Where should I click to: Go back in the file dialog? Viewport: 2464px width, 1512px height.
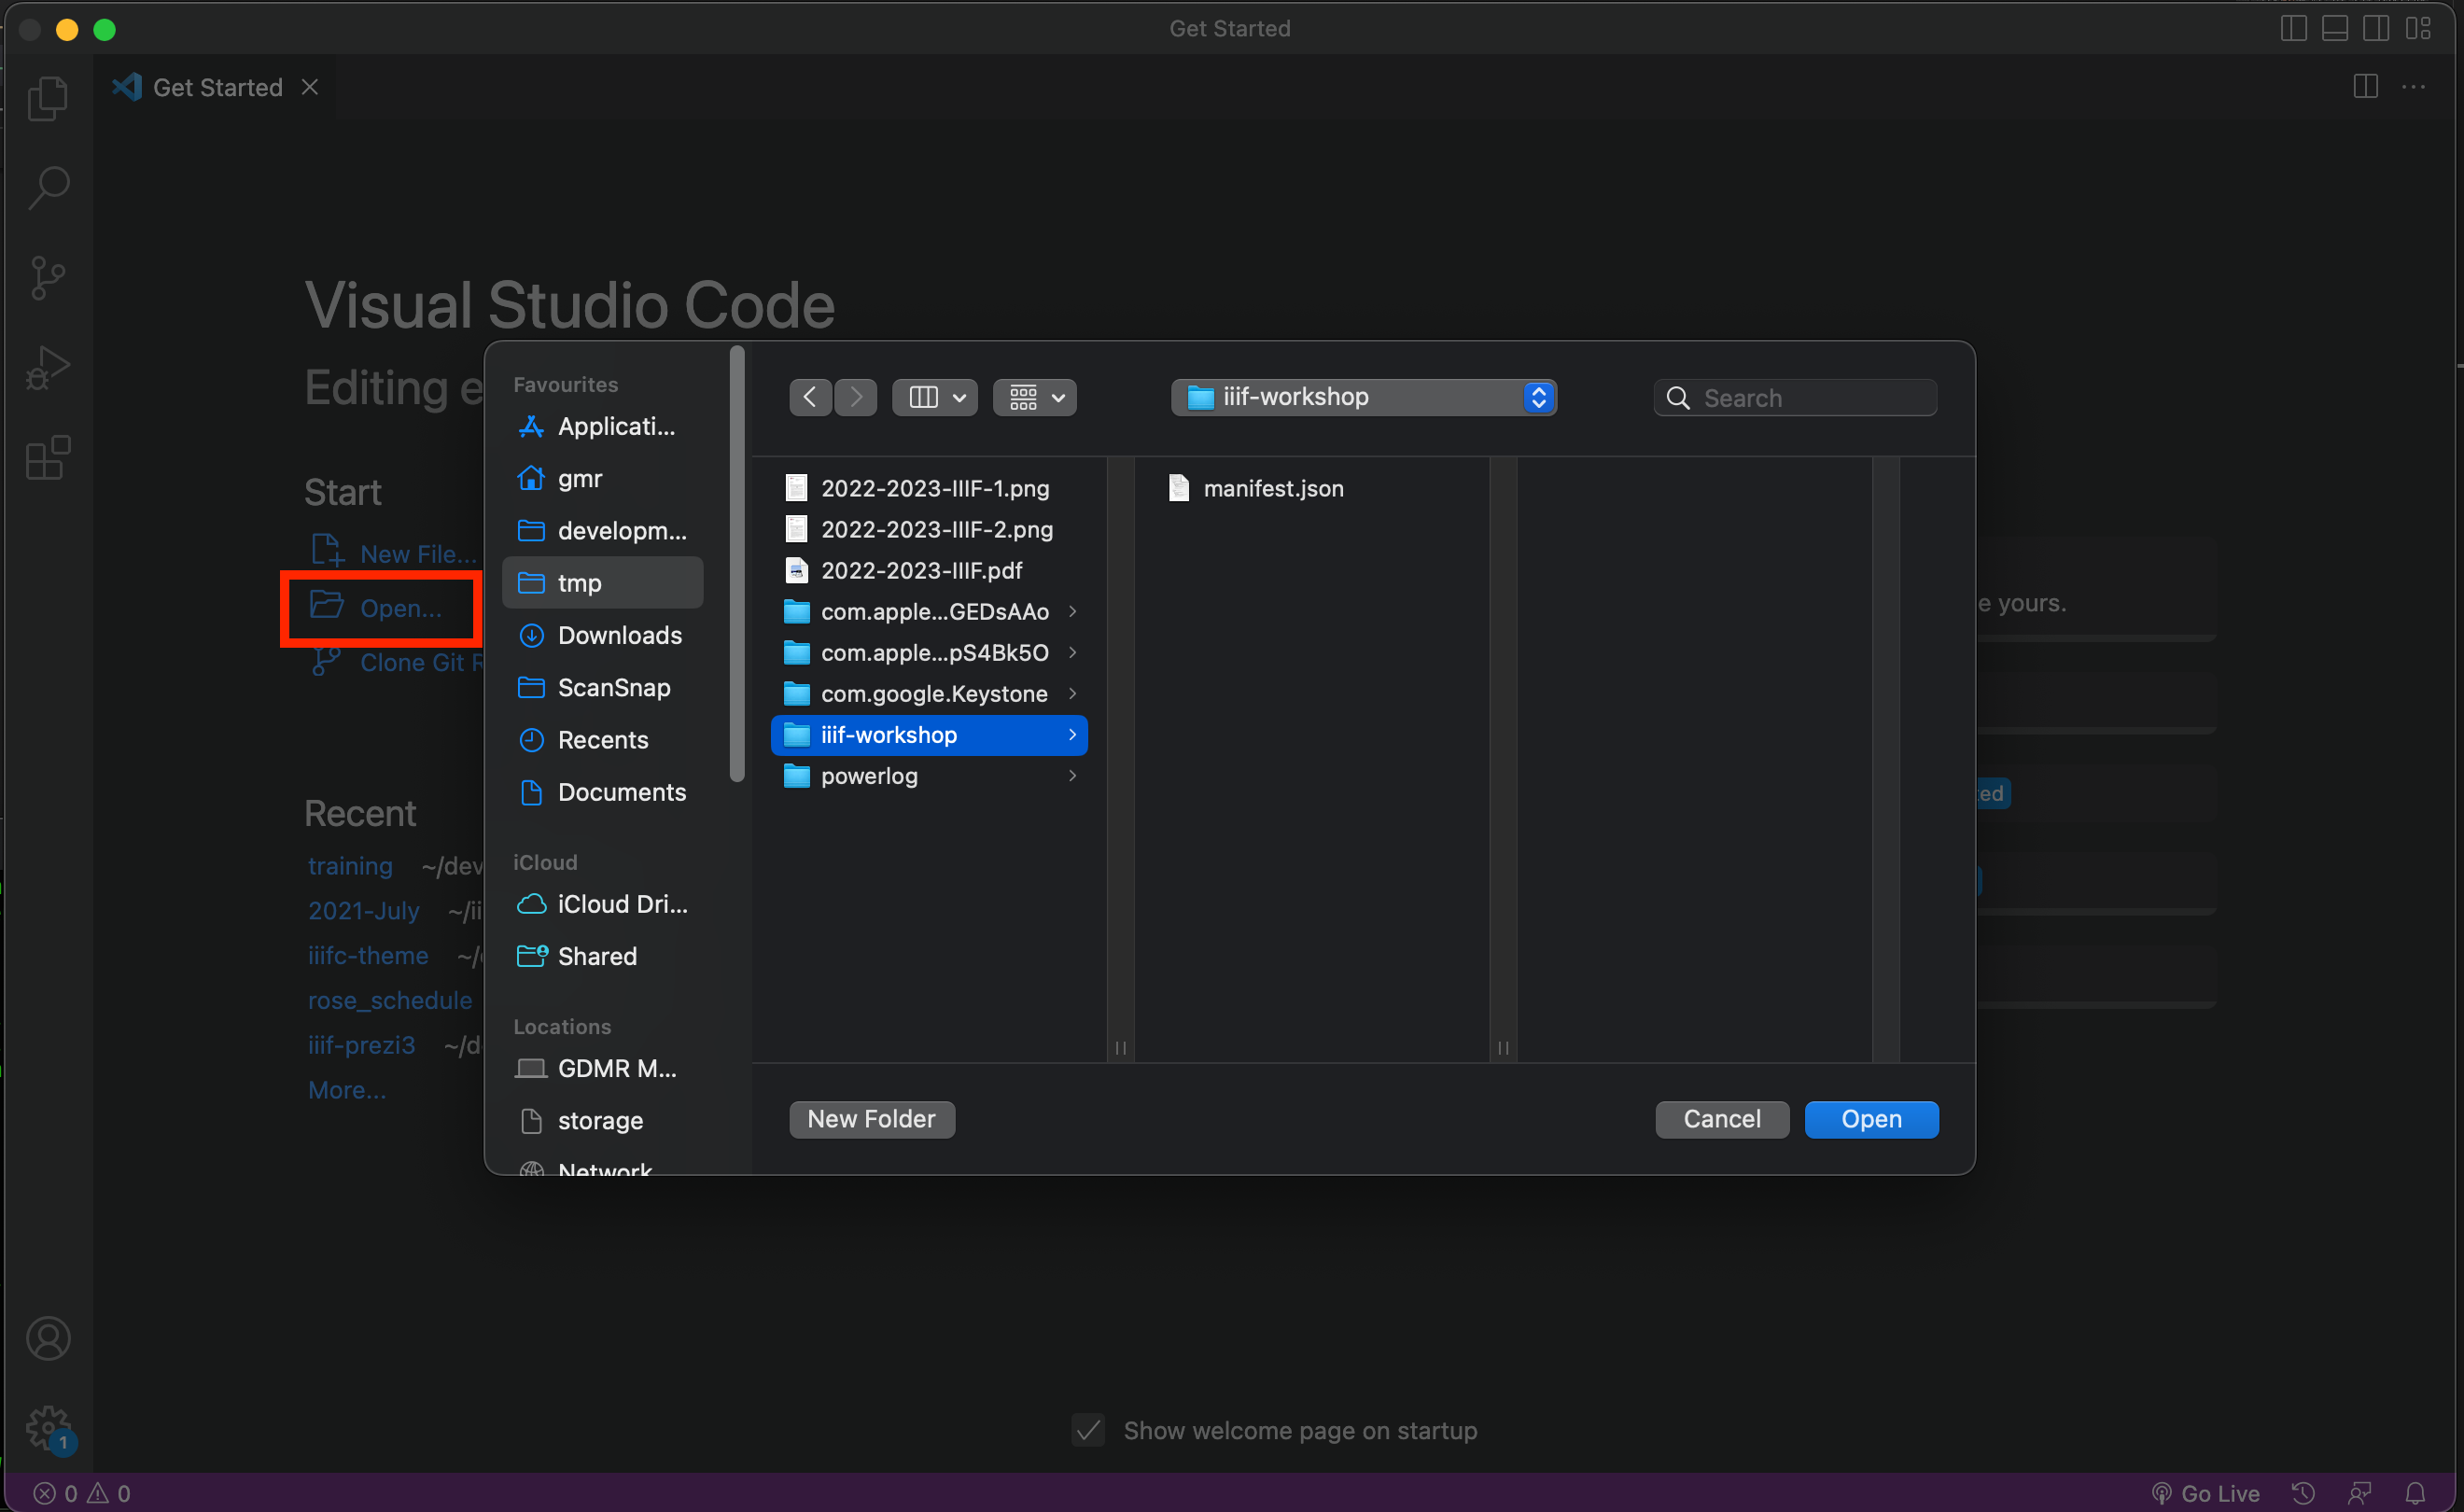[810, 397]
